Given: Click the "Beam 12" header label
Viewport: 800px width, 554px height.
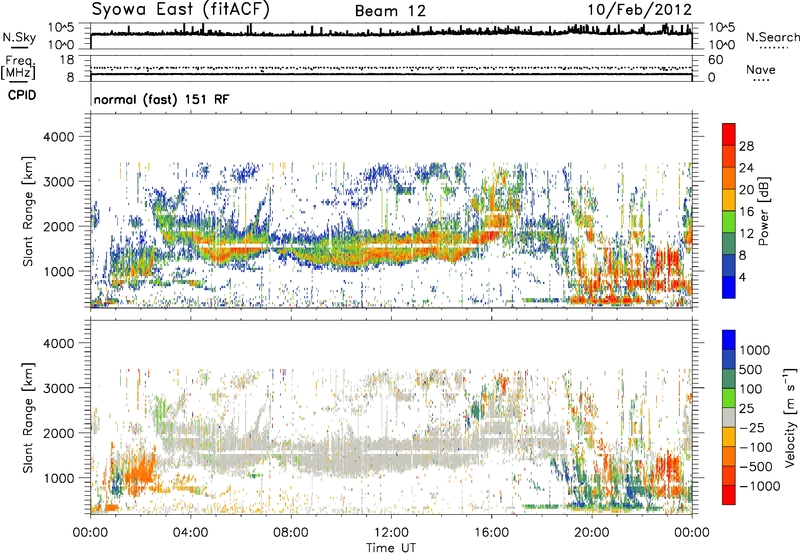Looking at the screenshot, I should [390, 11].
